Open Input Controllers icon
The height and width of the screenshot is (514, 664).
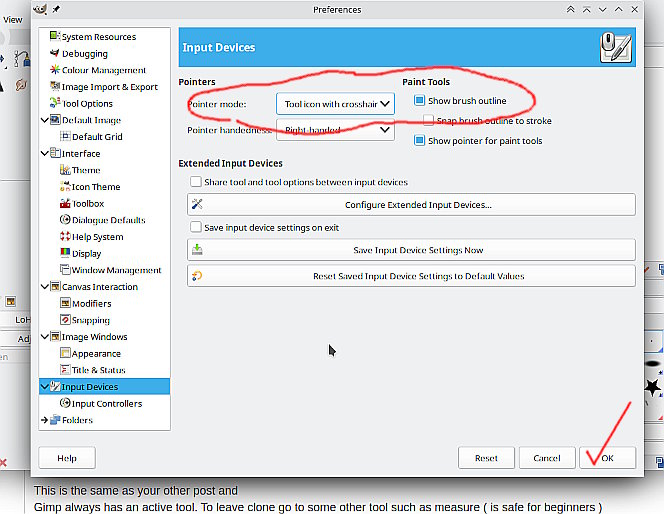(x=65, y=403)
